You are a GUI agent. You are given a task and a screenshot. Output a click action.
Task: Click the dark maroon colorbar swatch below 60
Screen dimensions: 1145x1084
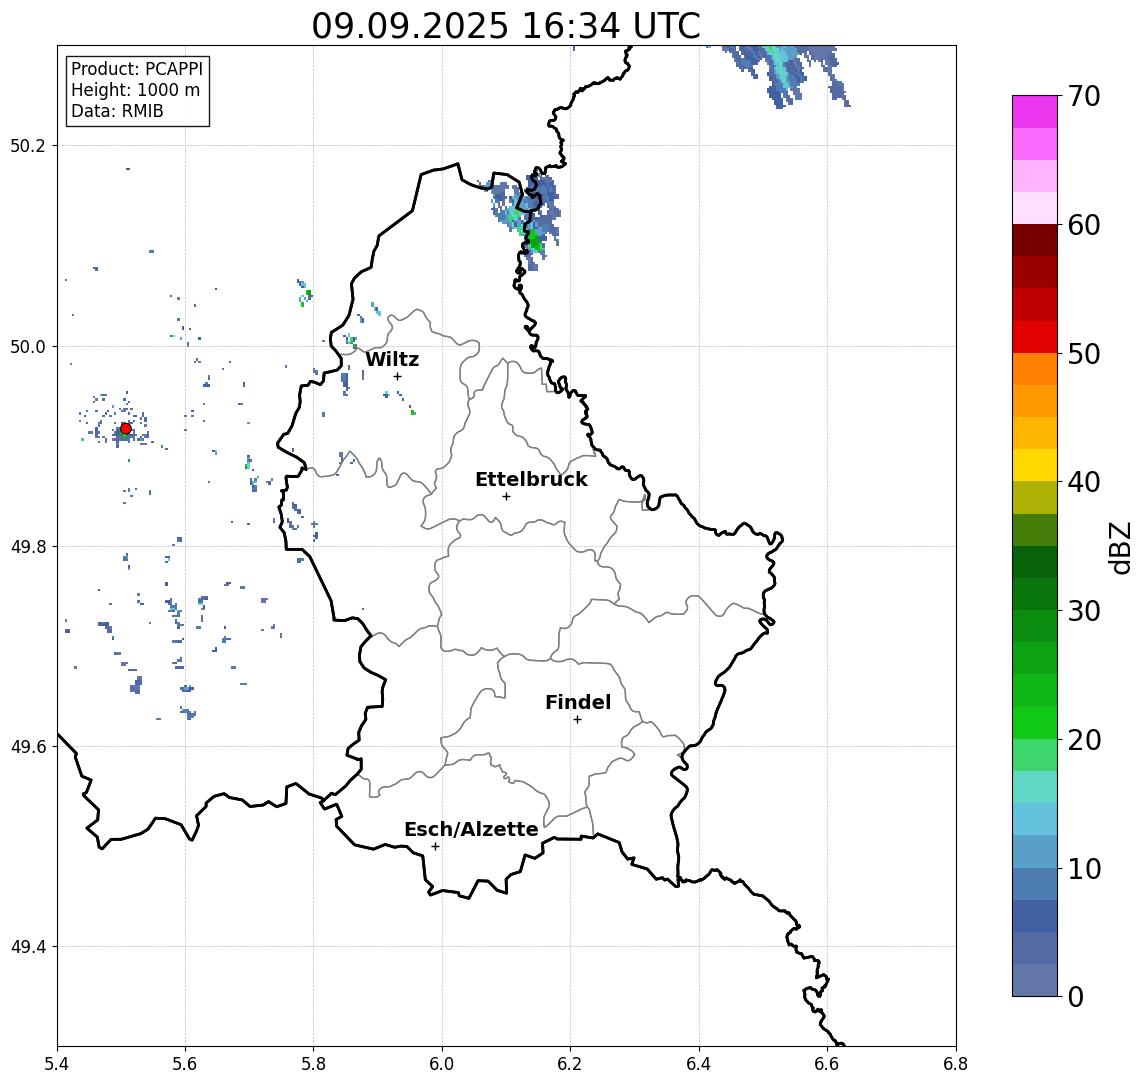pyautogui.click(x=1035, y=240)
